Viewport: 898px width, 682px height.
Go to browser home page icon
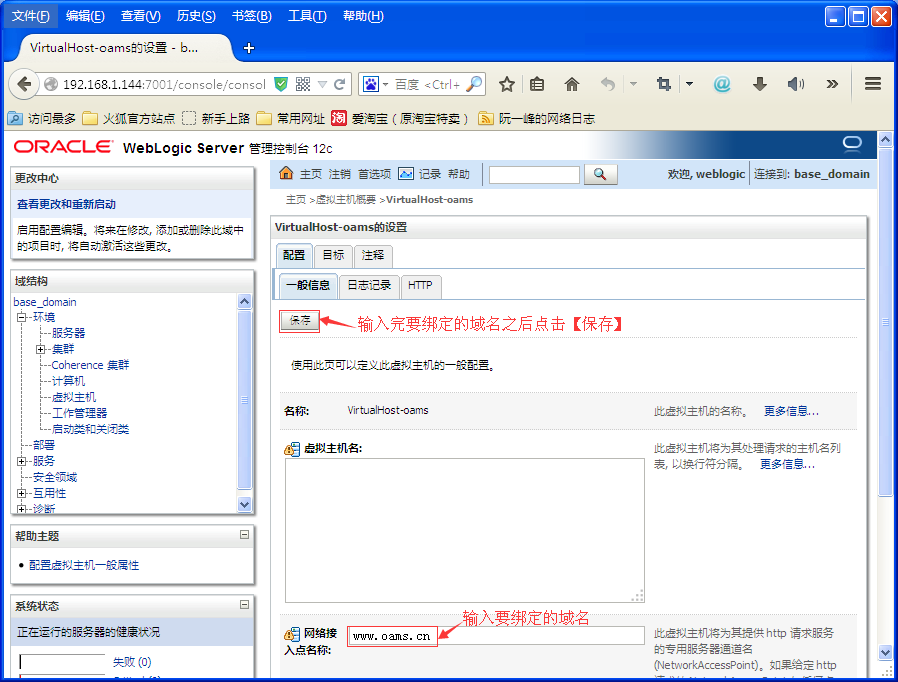572,85
